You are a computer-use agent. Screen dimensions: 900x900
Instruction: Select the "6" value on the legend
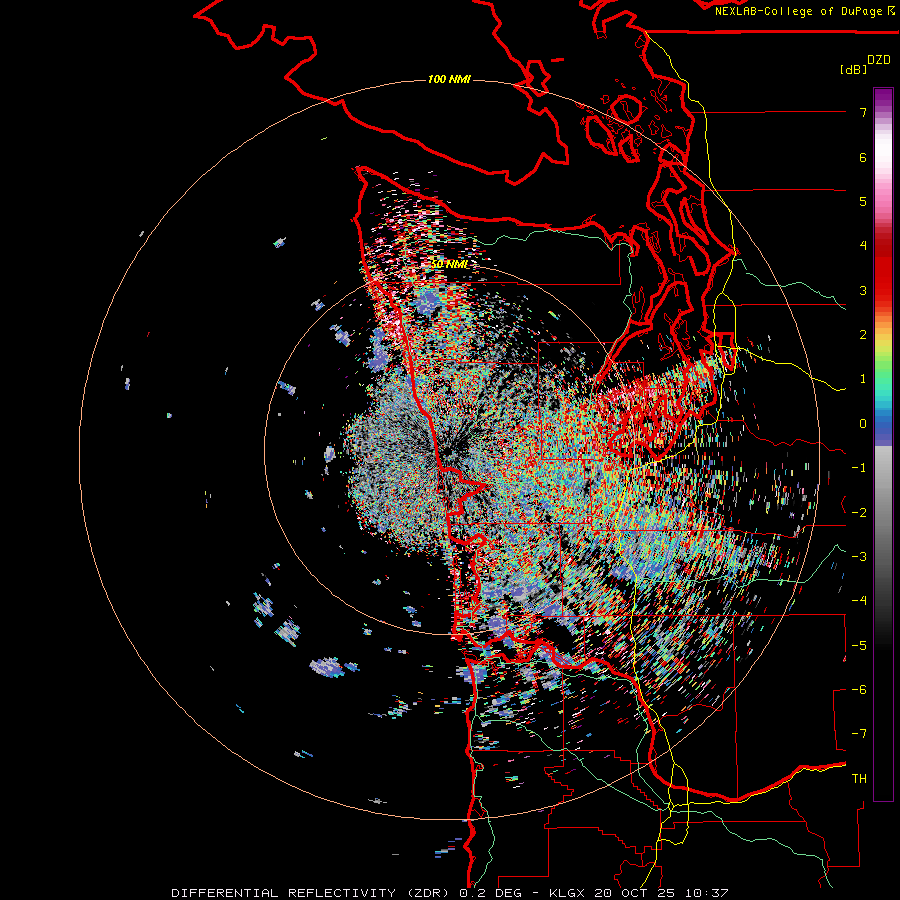click(x=863, y=157)
